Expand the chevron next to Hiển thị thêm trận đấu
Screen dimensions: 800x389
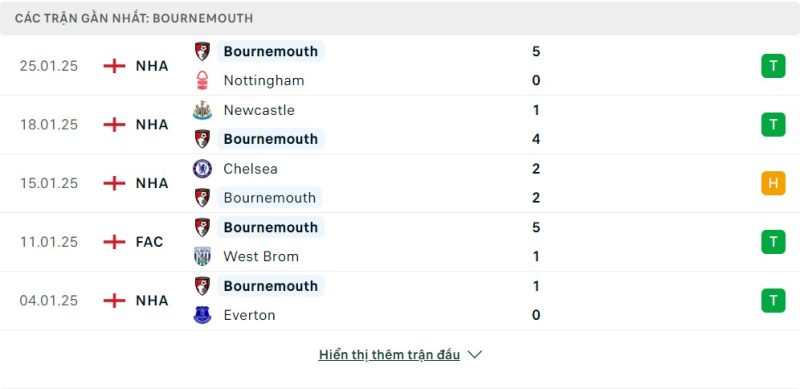pos(474,355)
